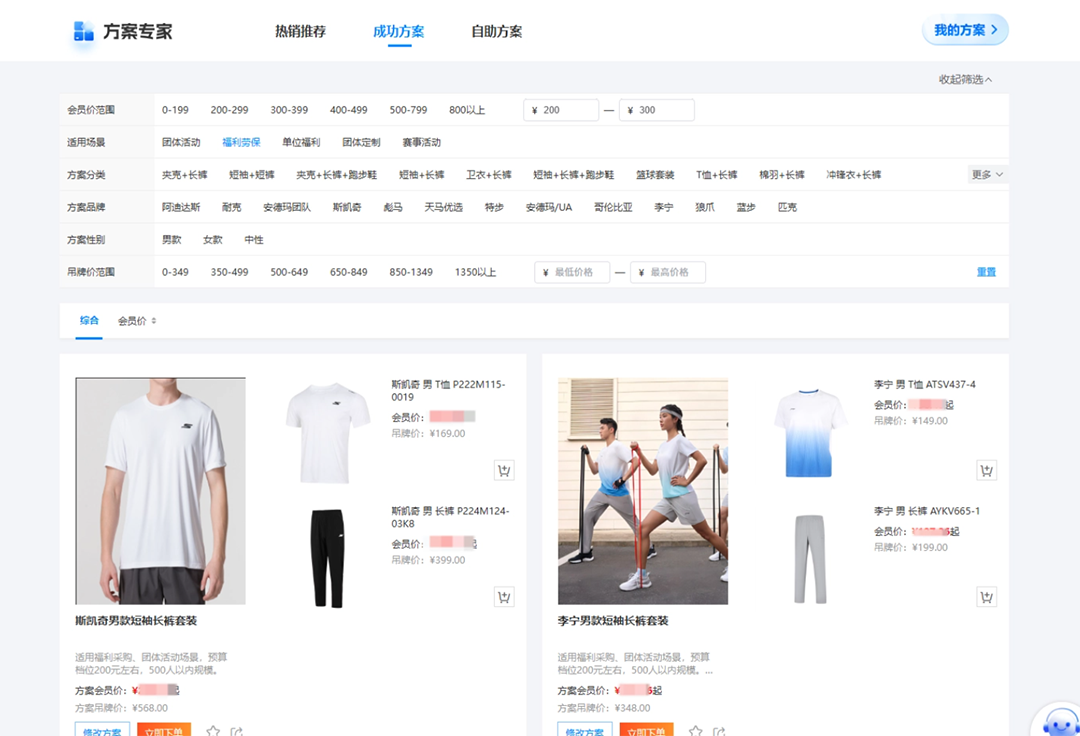1080x736 pixels.
Task: Add 李宁 T恤 ATSV437-4 to cart
Action: point(986,470)
